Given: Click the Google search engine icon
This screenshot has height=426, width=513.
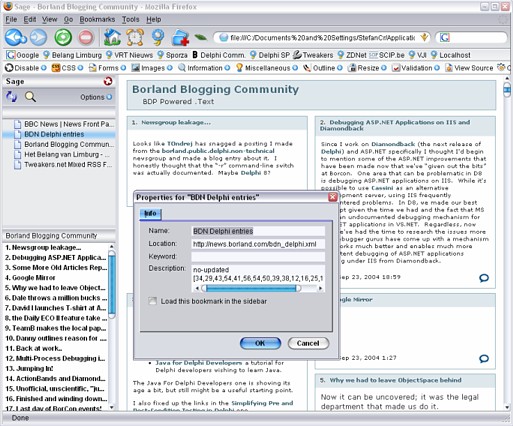Looking at the screenshot, I should click(x=445, y=37).
